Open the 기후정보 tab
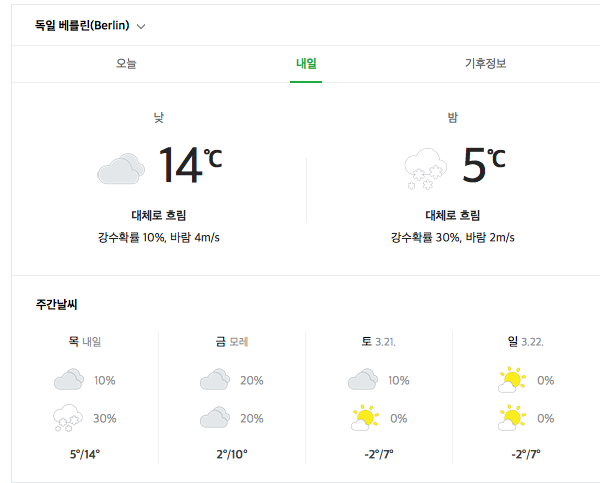Image resolution: width=600 pixels, height=483 pixels. click(485, 64)
